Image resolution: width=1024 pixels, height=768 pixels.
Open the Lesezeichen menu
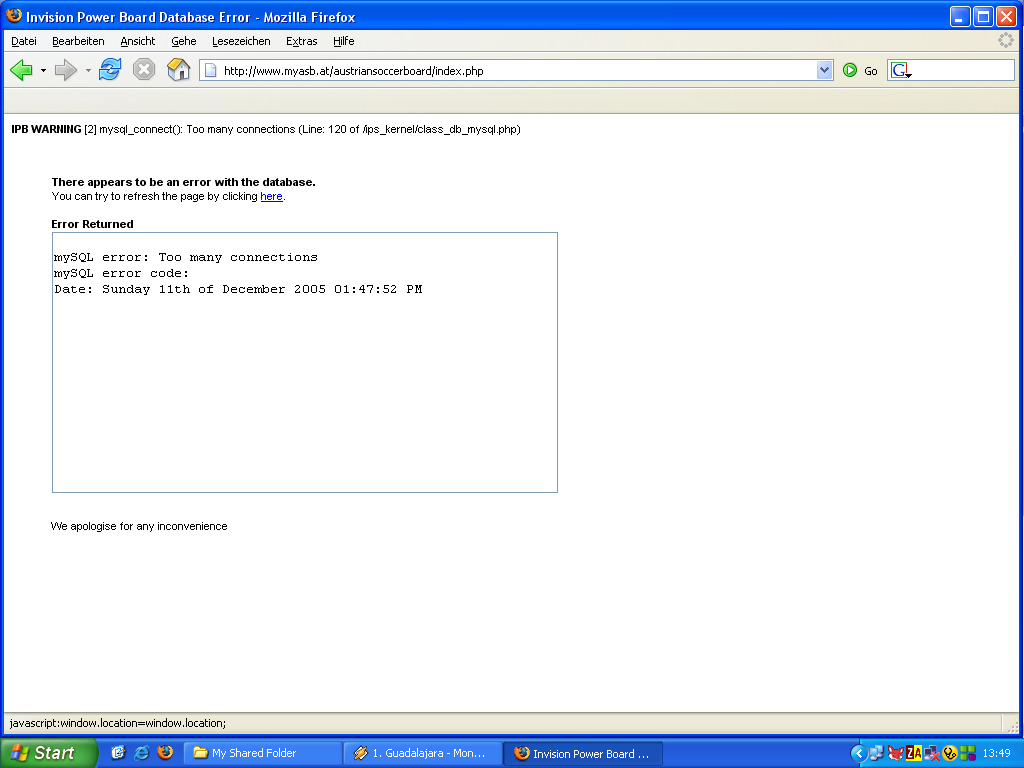pos(241,41)
